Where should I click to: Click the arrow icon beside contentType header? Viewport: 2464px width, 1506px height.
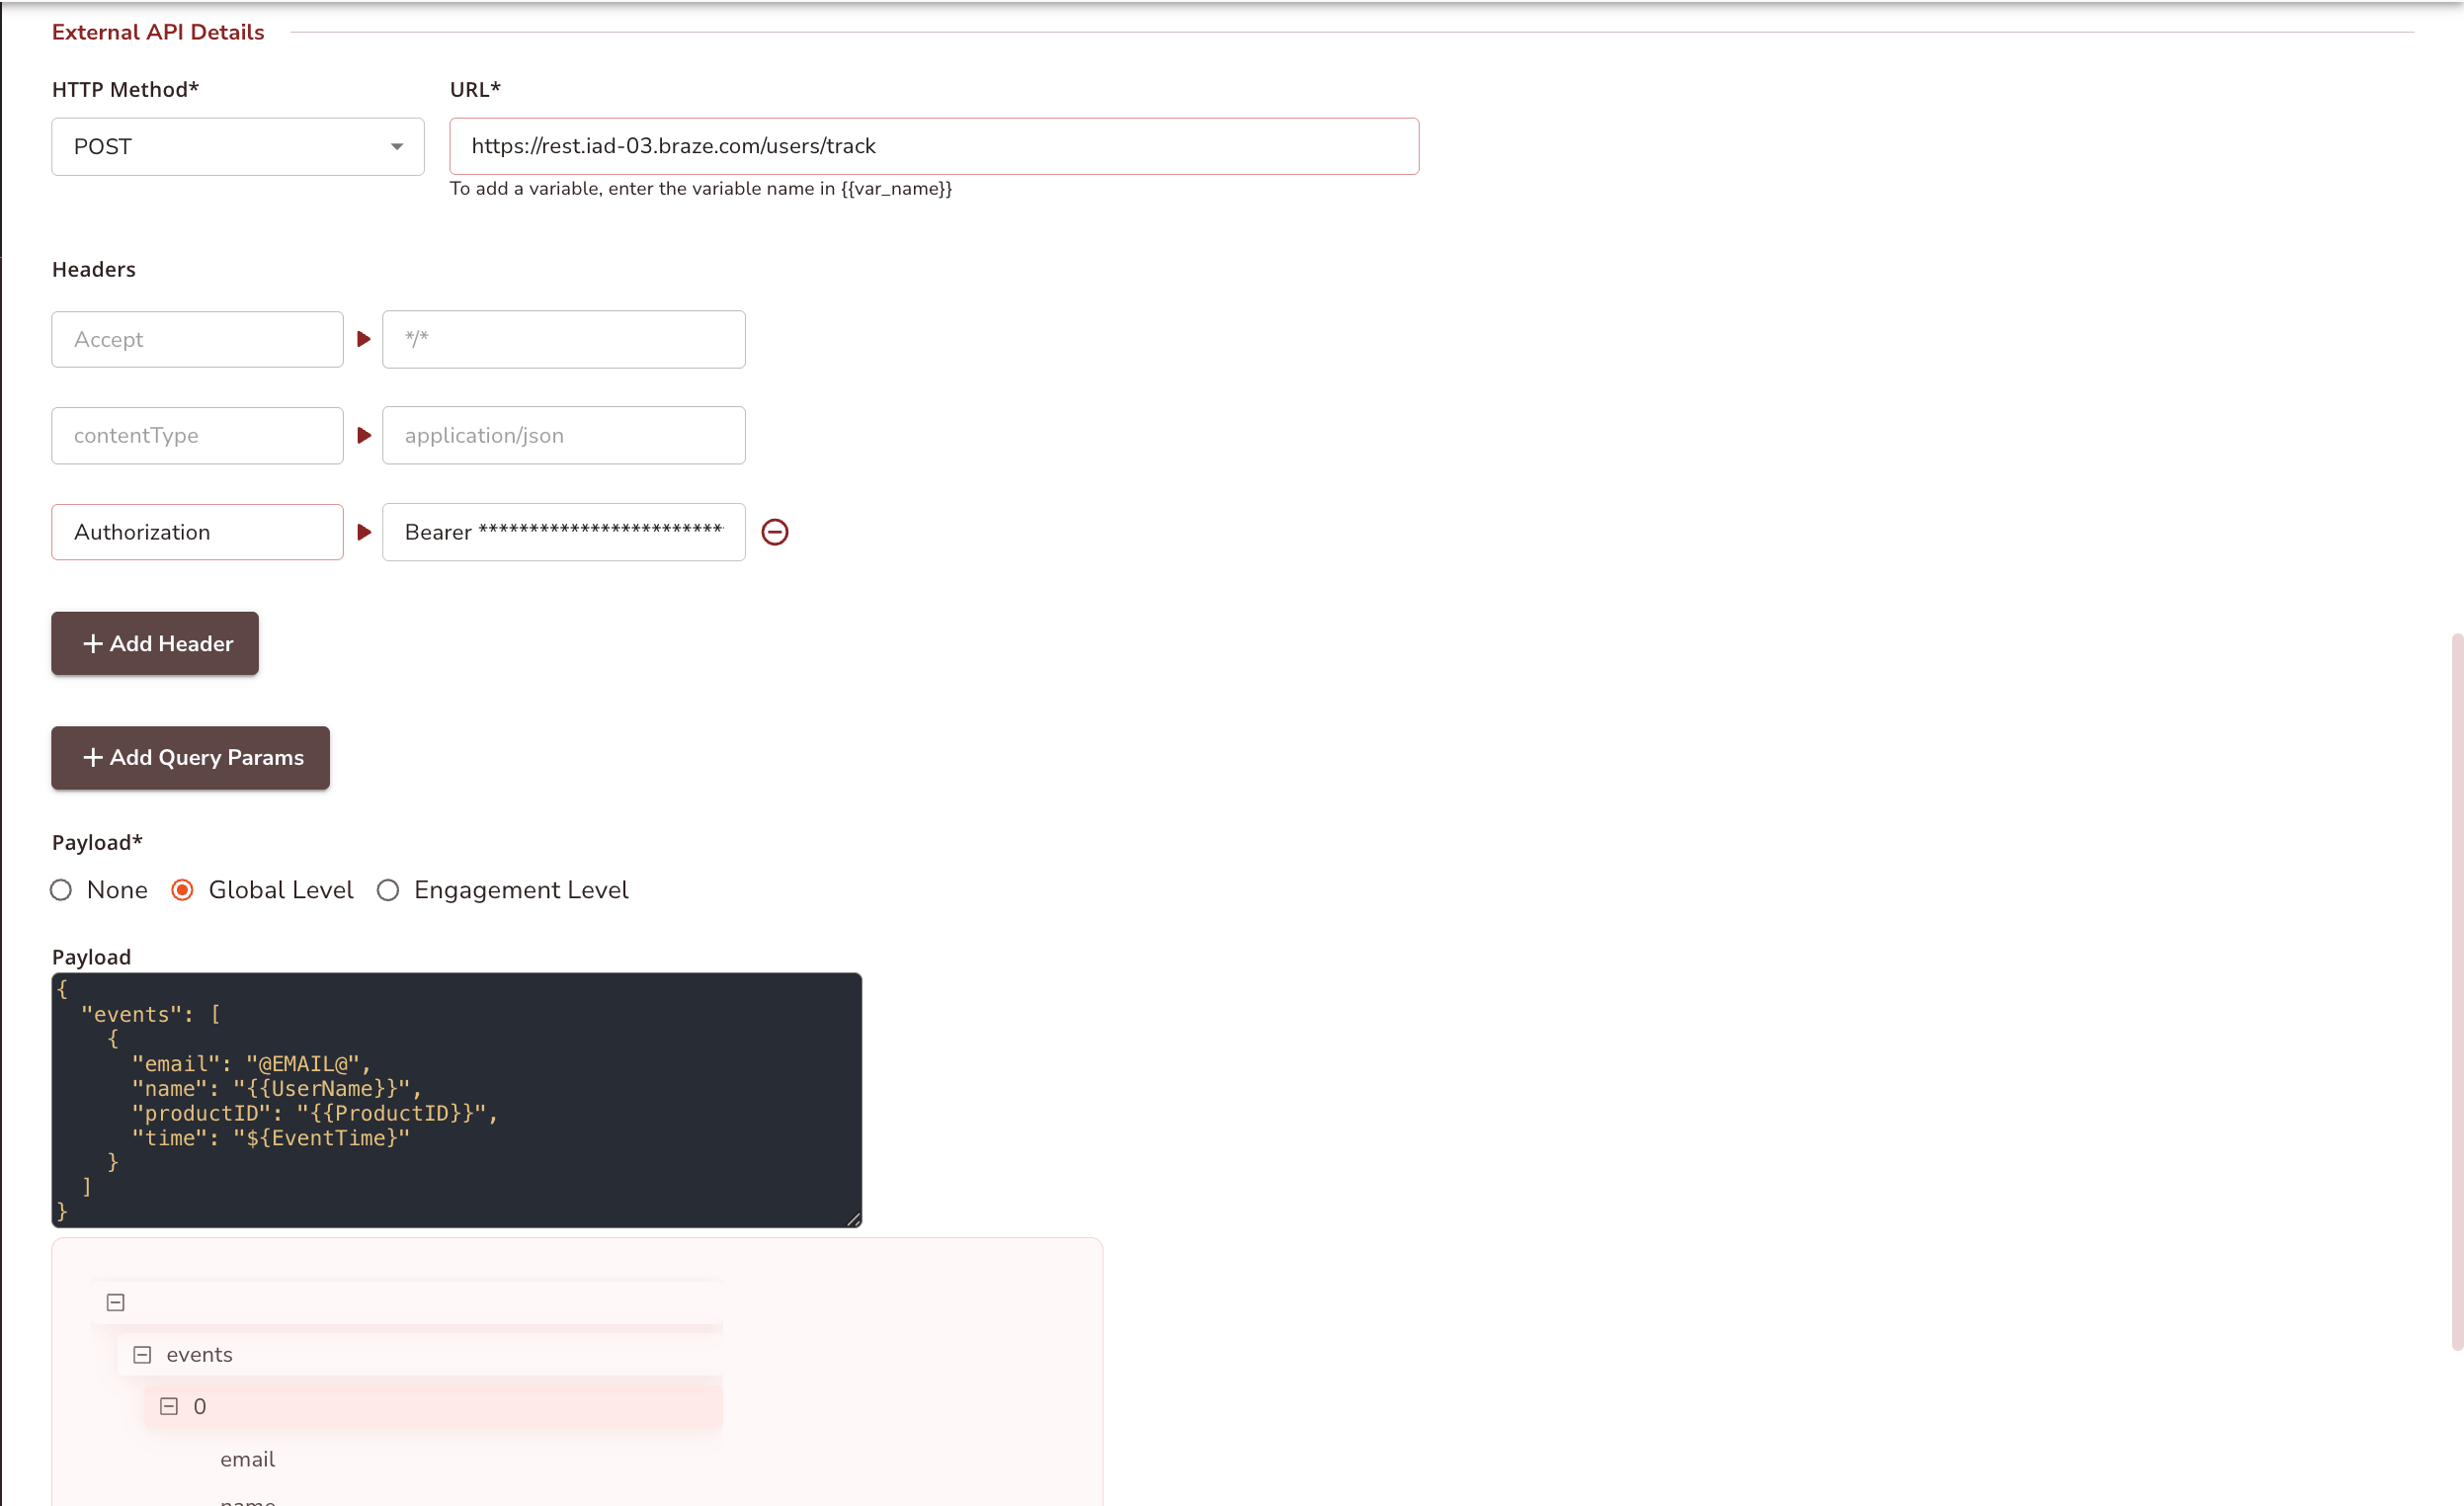(x=363, y=435)
